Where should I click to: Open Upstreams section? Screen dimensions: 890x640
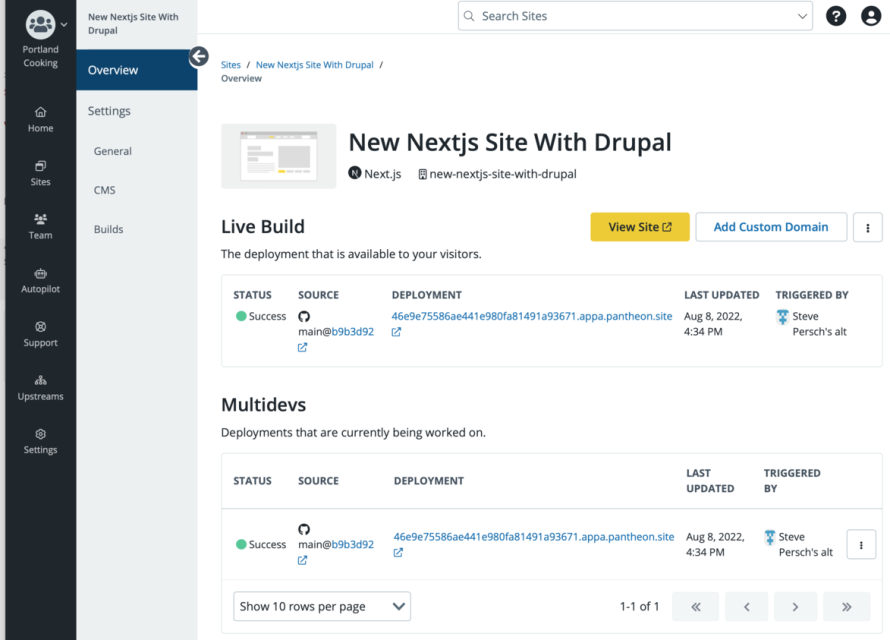[x=40, y=388]
